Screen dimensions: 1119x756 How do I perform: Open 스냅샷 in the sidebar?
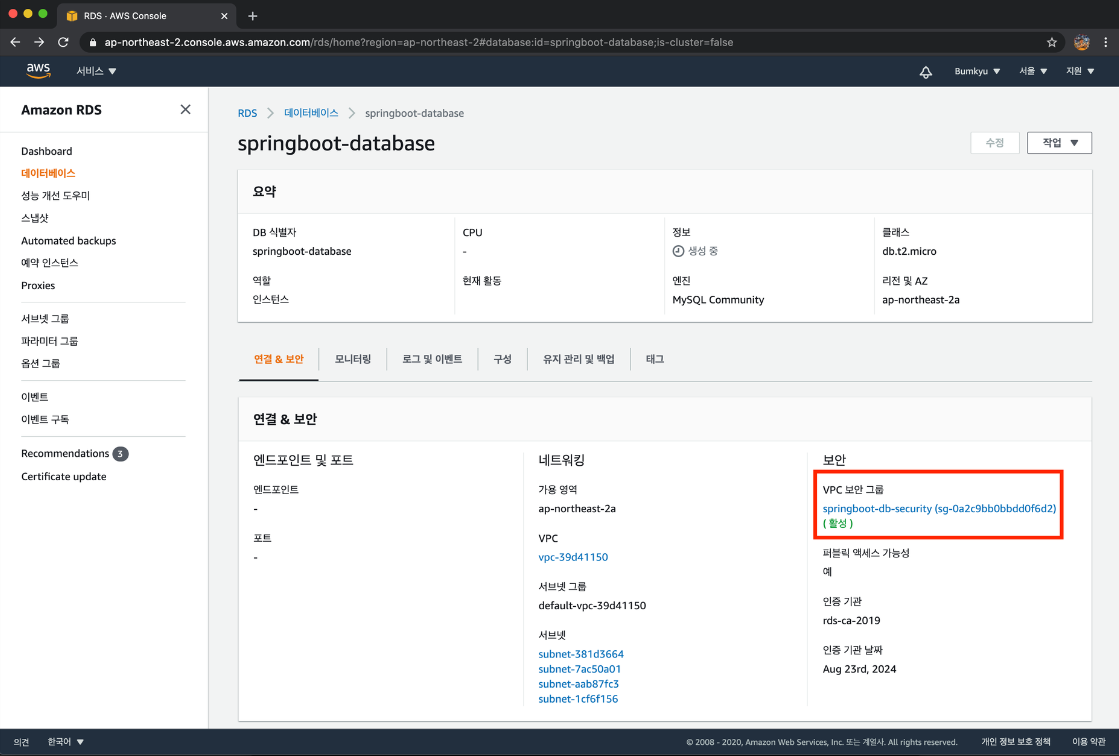tap(34, 218)
